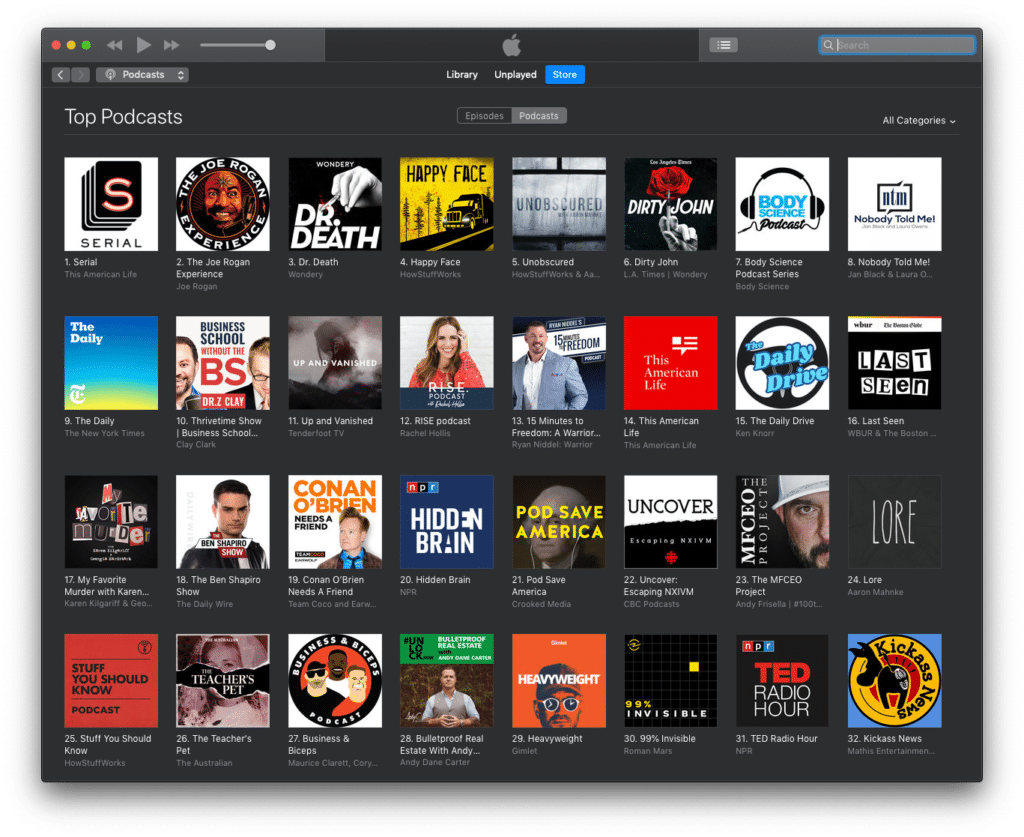This screenshot has height=837, width=1024.
Task: Open the Up Next list icon
Action: [724, 45]
